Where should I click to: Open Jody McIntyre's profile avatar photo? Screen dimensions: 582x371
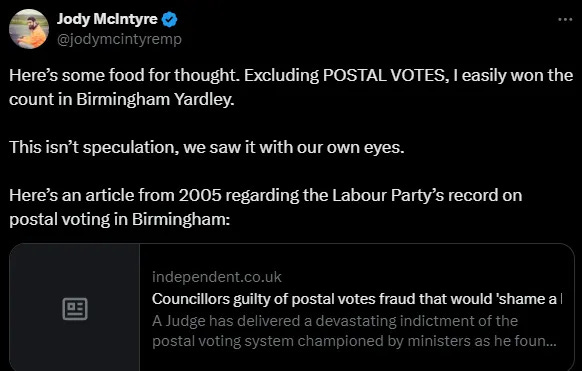(x=29, y=29)
